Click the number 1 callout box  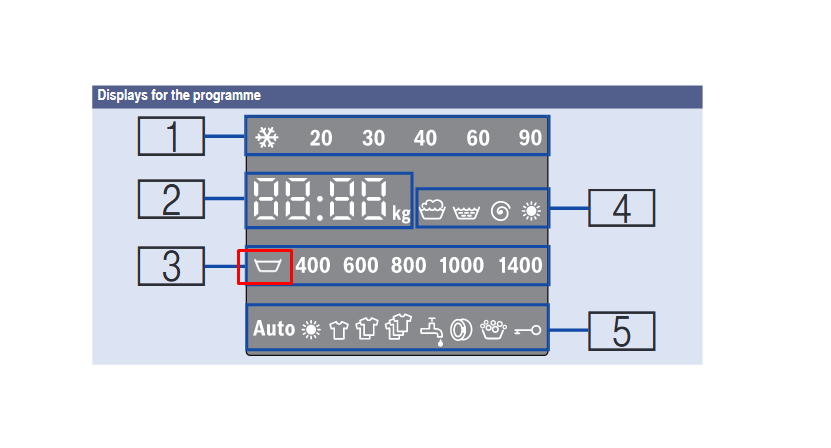(x=171, y=137)
